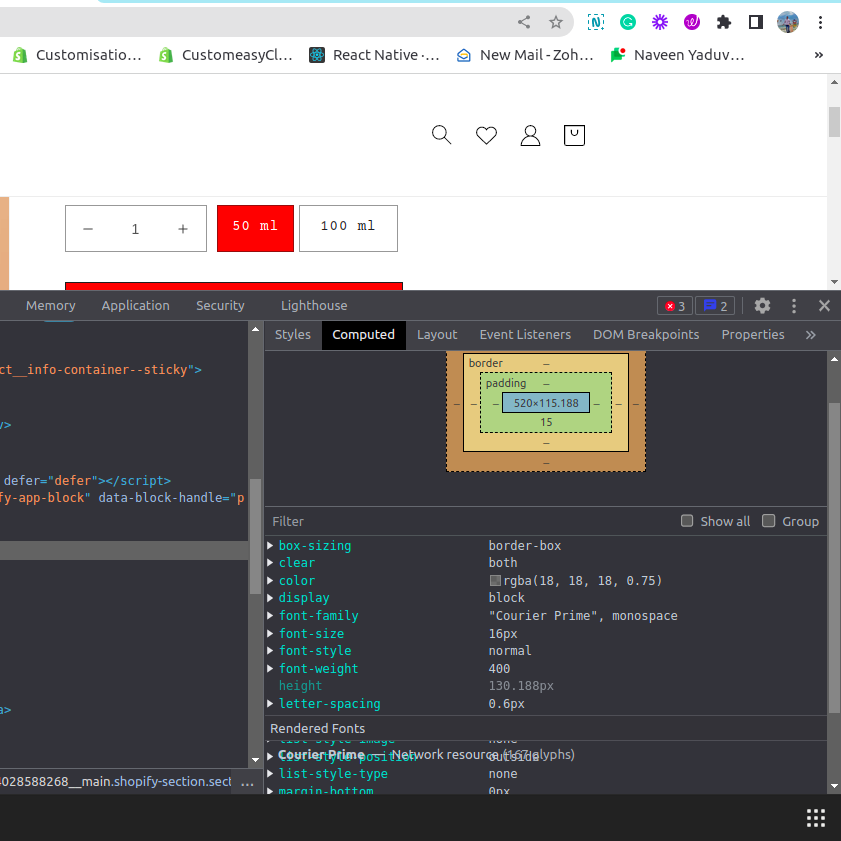This screenshot has width=841, height=841.
Task: Click the purple starburst extension icon
Action: [660, 22]
